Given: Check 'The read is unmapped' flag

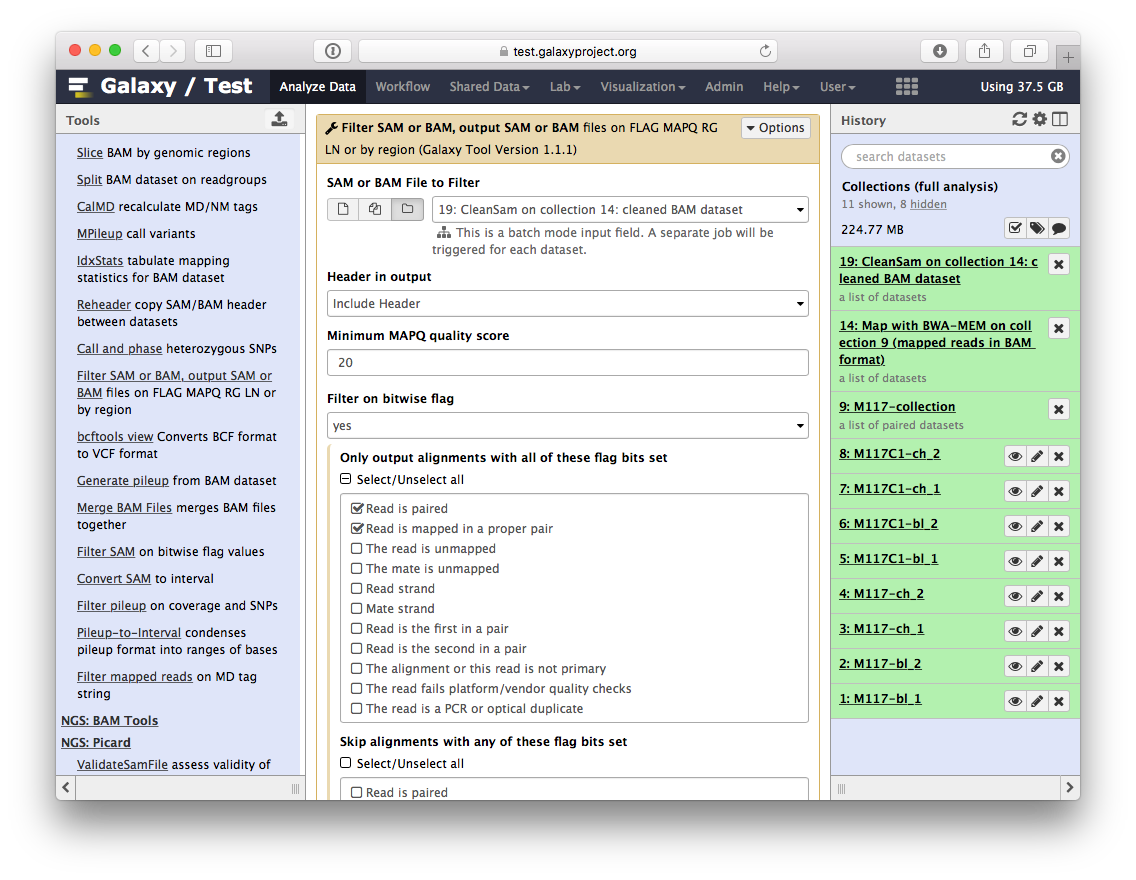Looking at the screenshot, I should [x=356, y=548].
